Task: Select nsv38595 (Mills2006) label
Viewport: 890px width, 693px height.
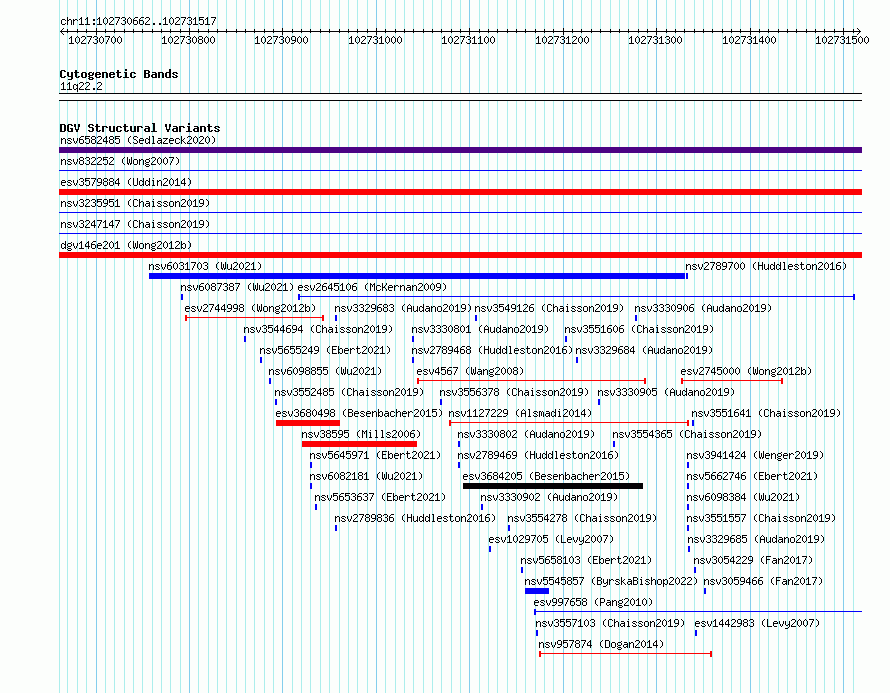Action: 361,434
